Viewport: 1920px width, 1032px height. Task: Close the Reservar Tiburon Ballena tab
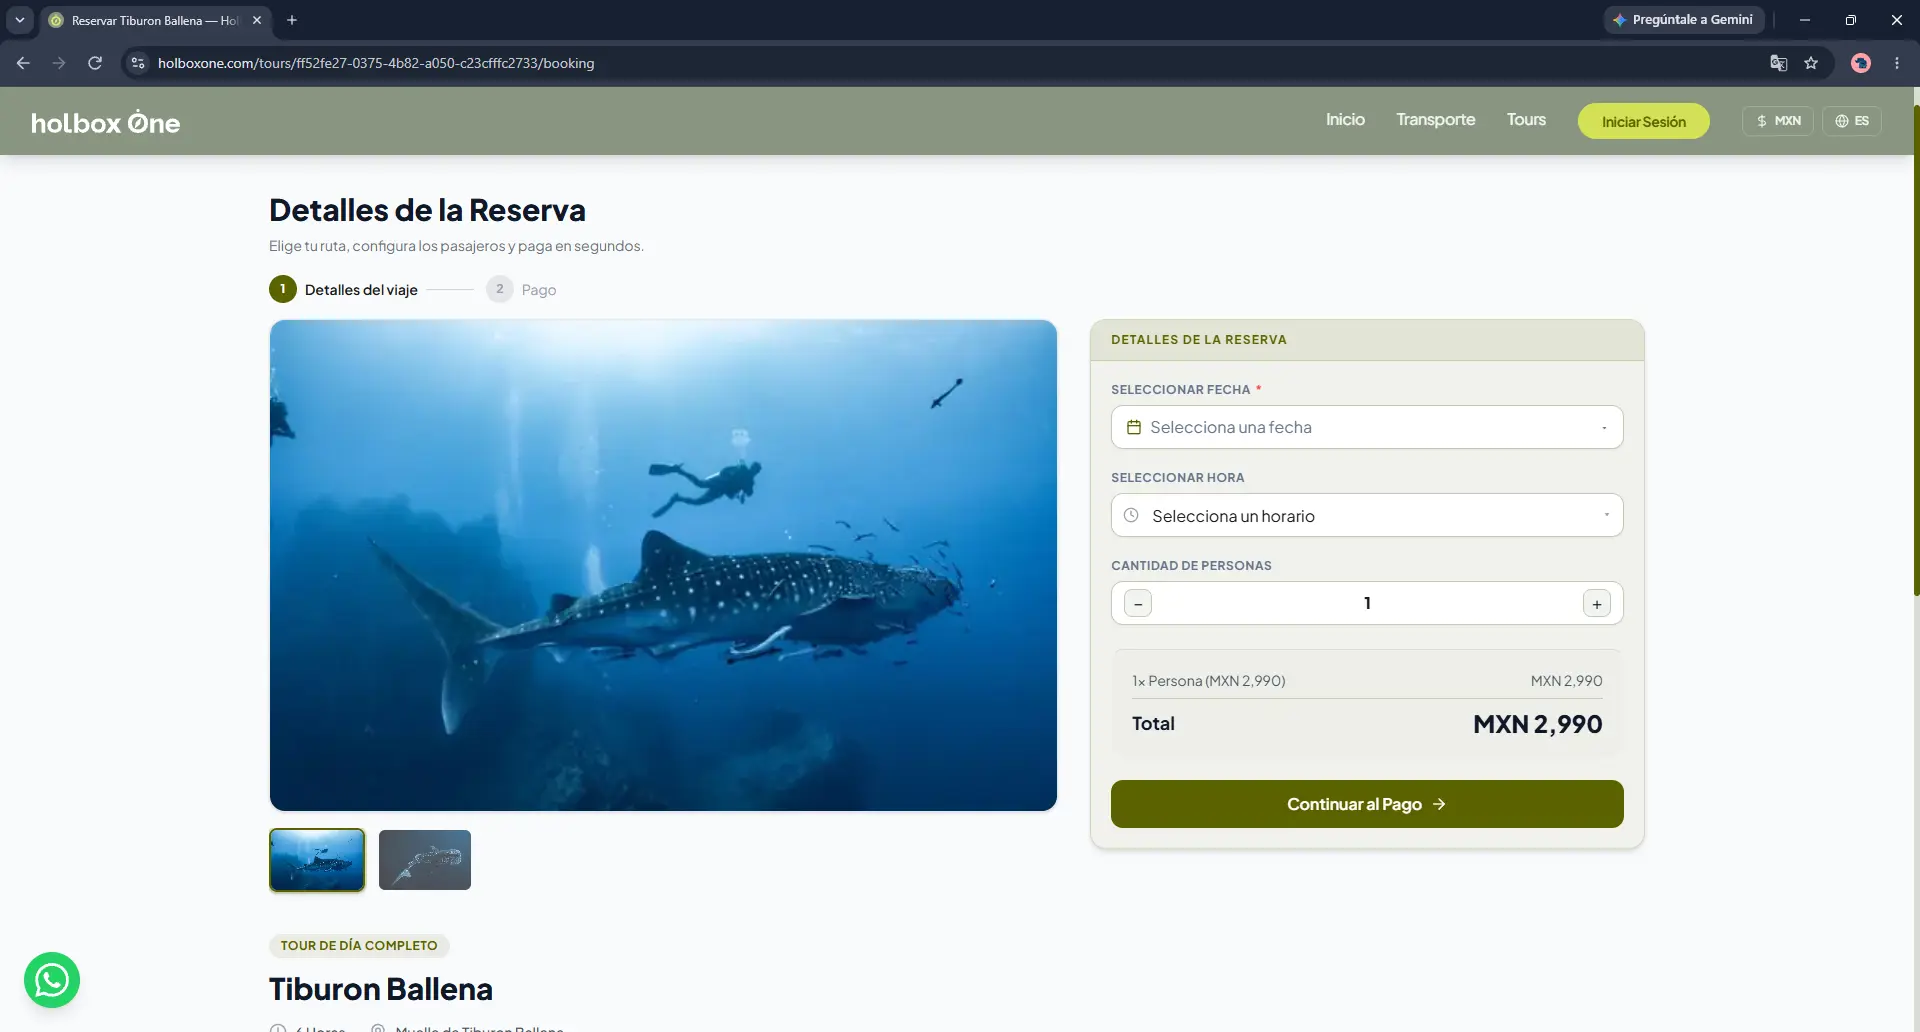pos(257,20)
